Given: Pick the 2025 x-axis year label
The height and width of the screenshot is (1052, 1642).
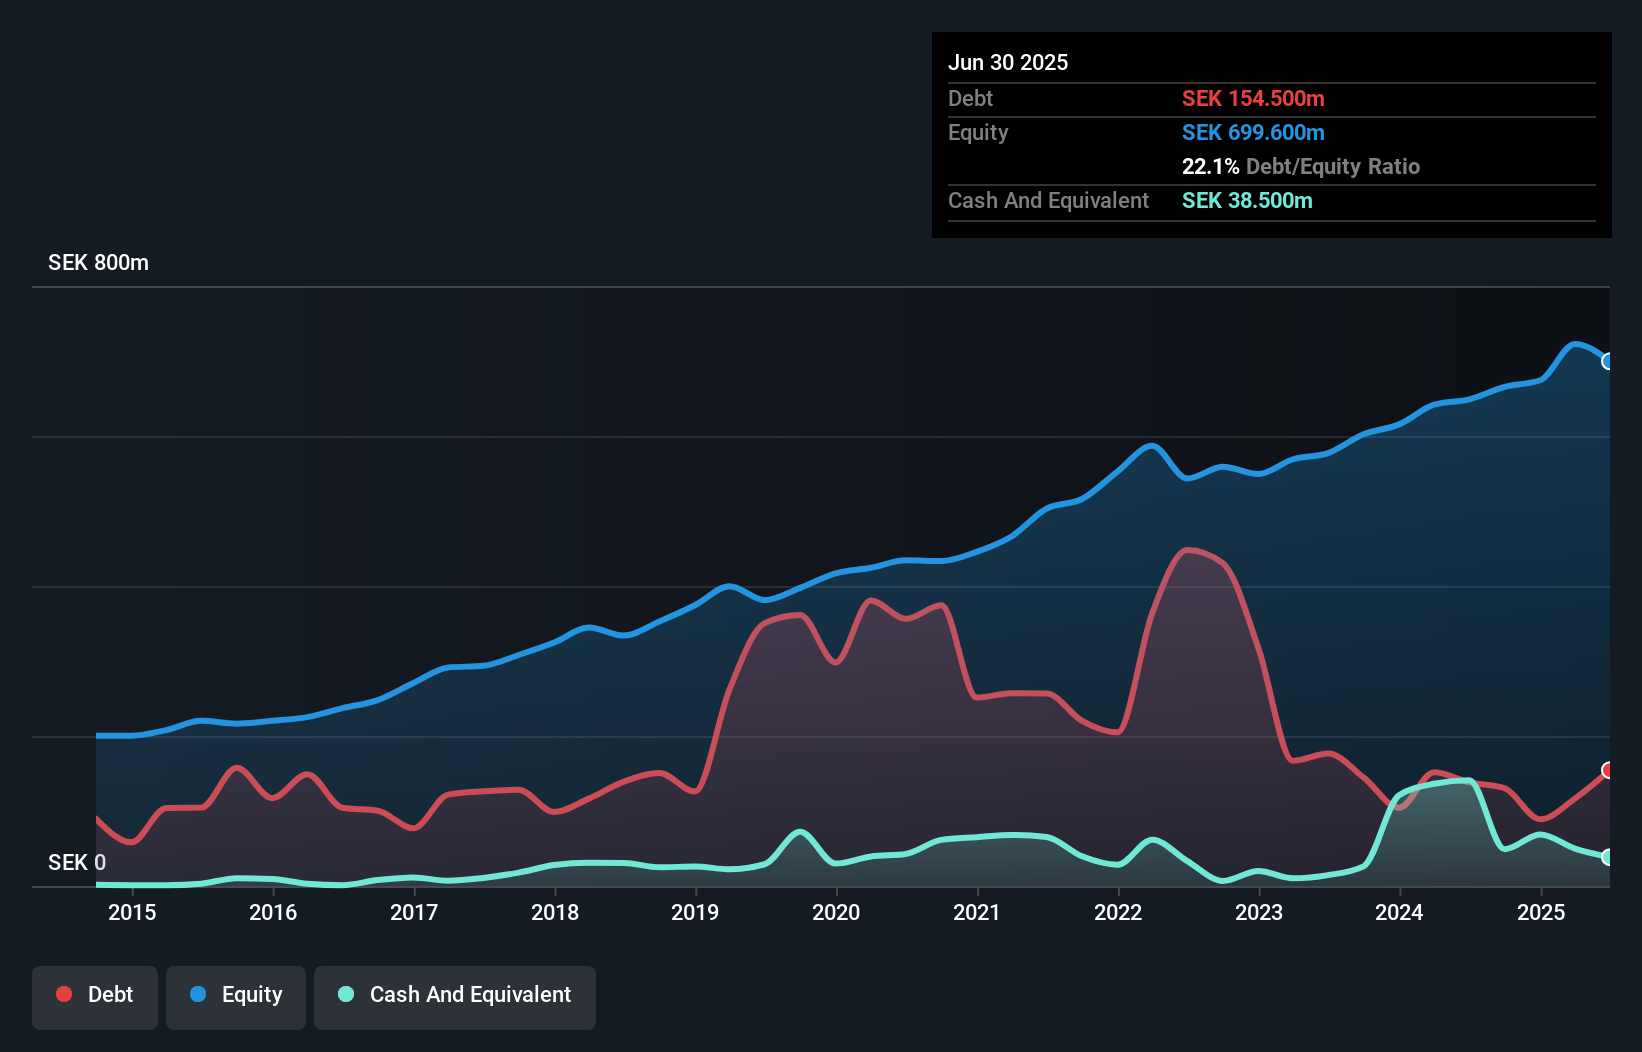Looking at the screenshot, I should 1541,912.
